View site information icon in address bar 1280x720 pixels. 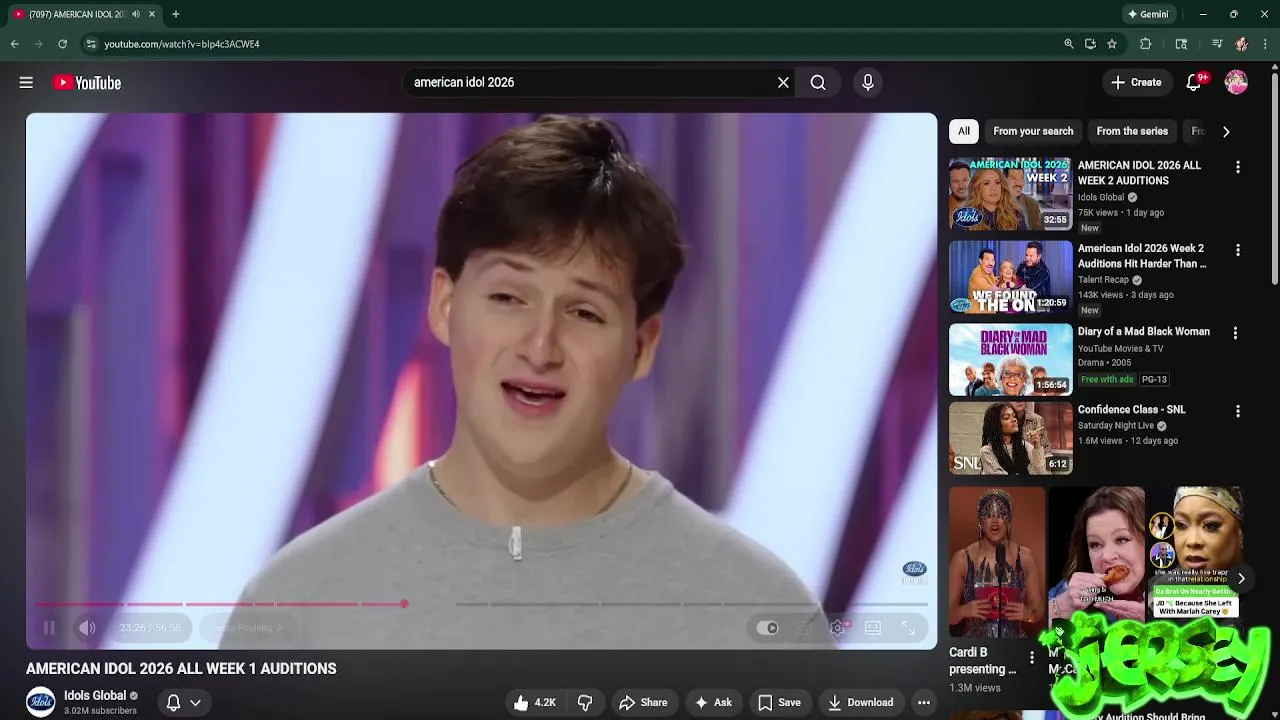pos(91,44)
